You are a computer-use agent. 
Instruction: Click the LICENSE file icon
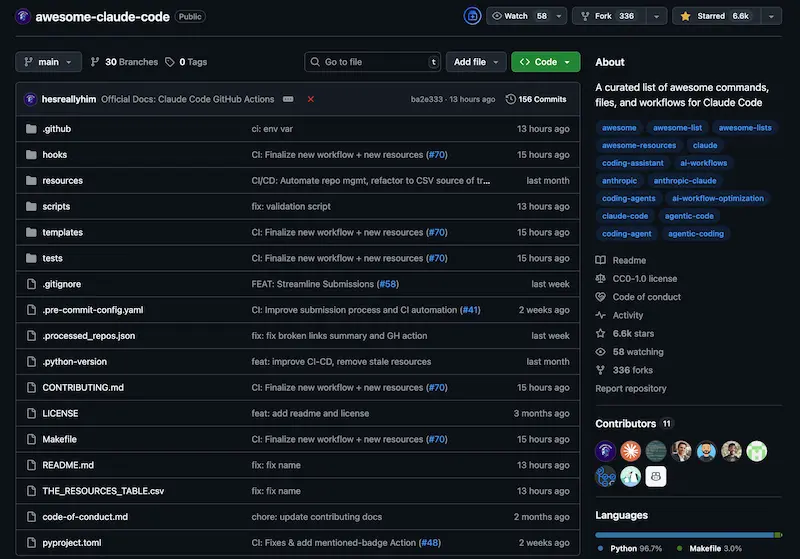31,413
